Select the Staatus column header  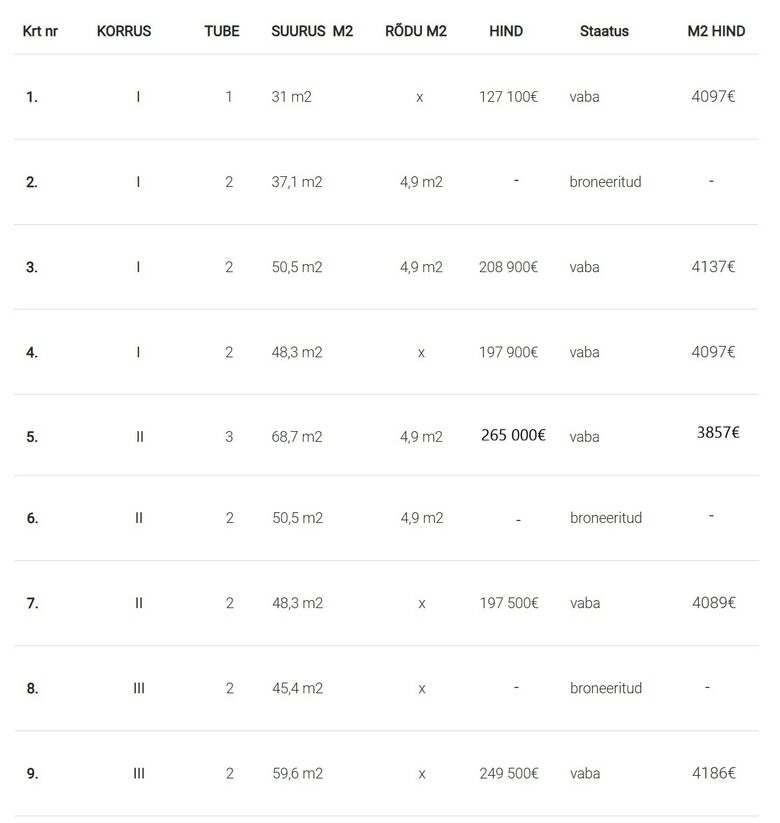pyautogui.click(x=604, y=31)
